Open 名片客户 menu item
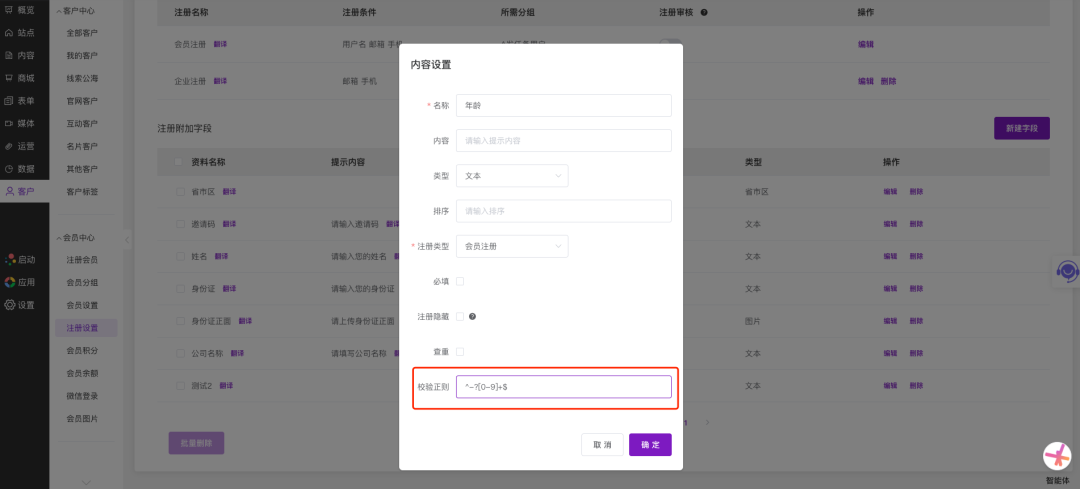The image size is (1080, 489). (x=82, y=146)
